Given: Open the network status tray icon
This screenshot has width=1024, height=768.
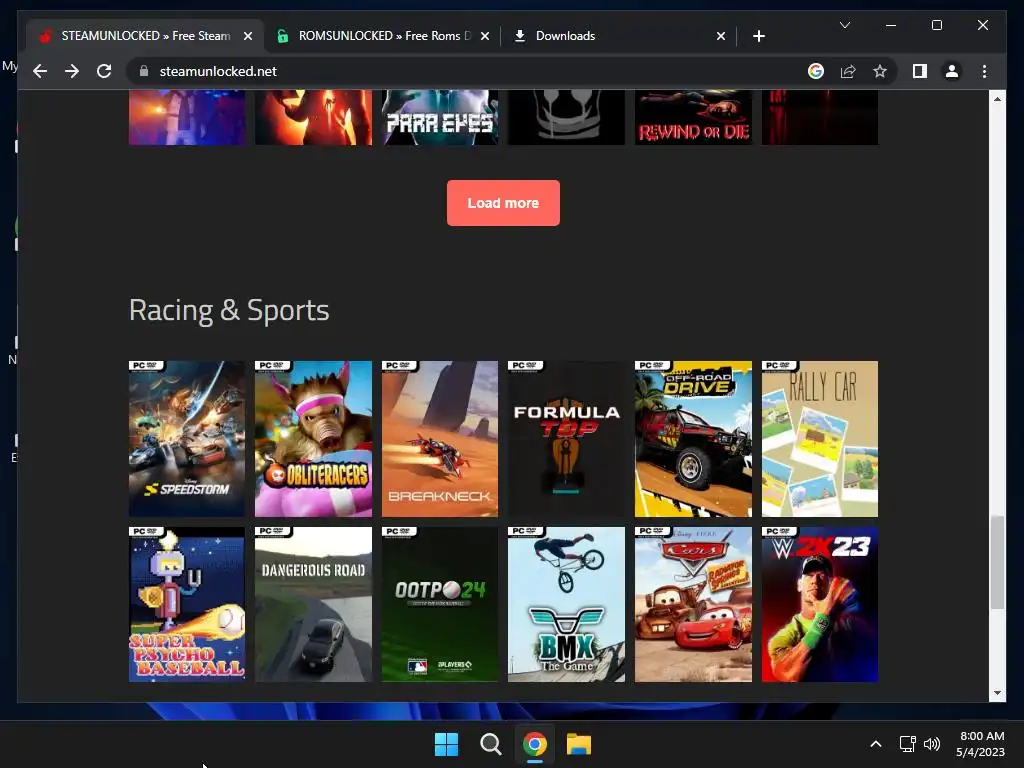Looking at the screenshot, I should point(908,744).
